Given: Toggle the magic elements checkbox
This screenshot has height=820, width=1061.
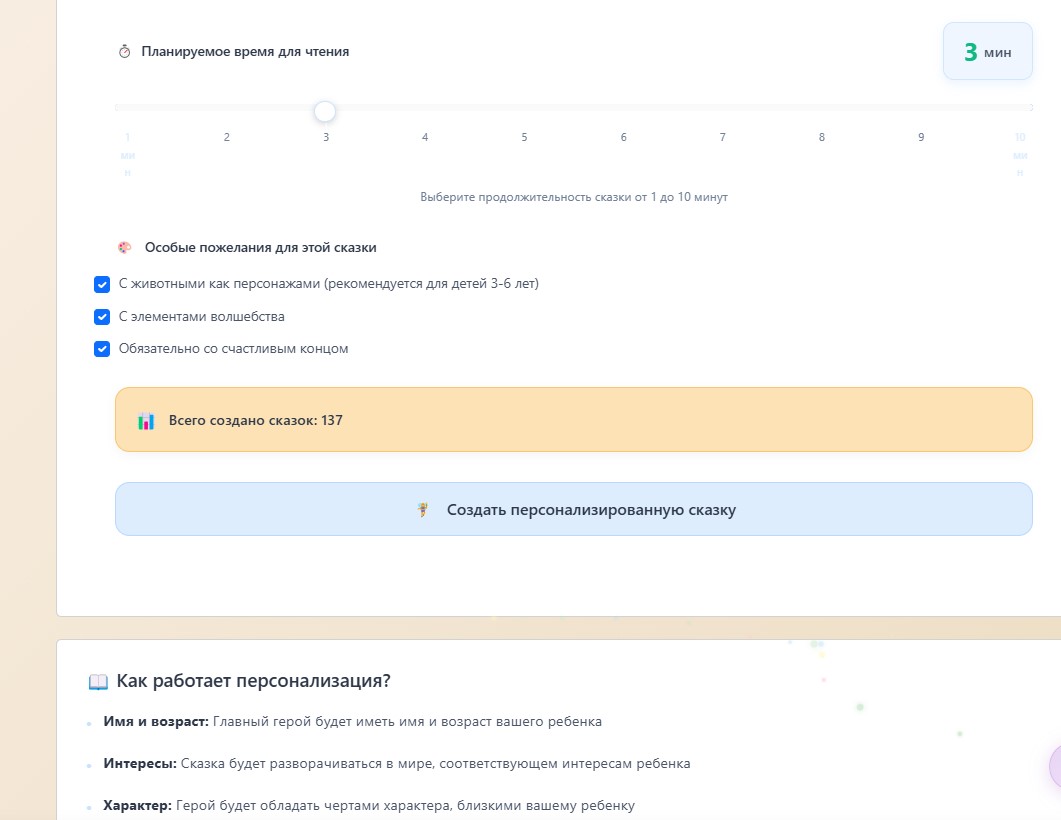Looking at the screenshot, I should tap(102, 317).
